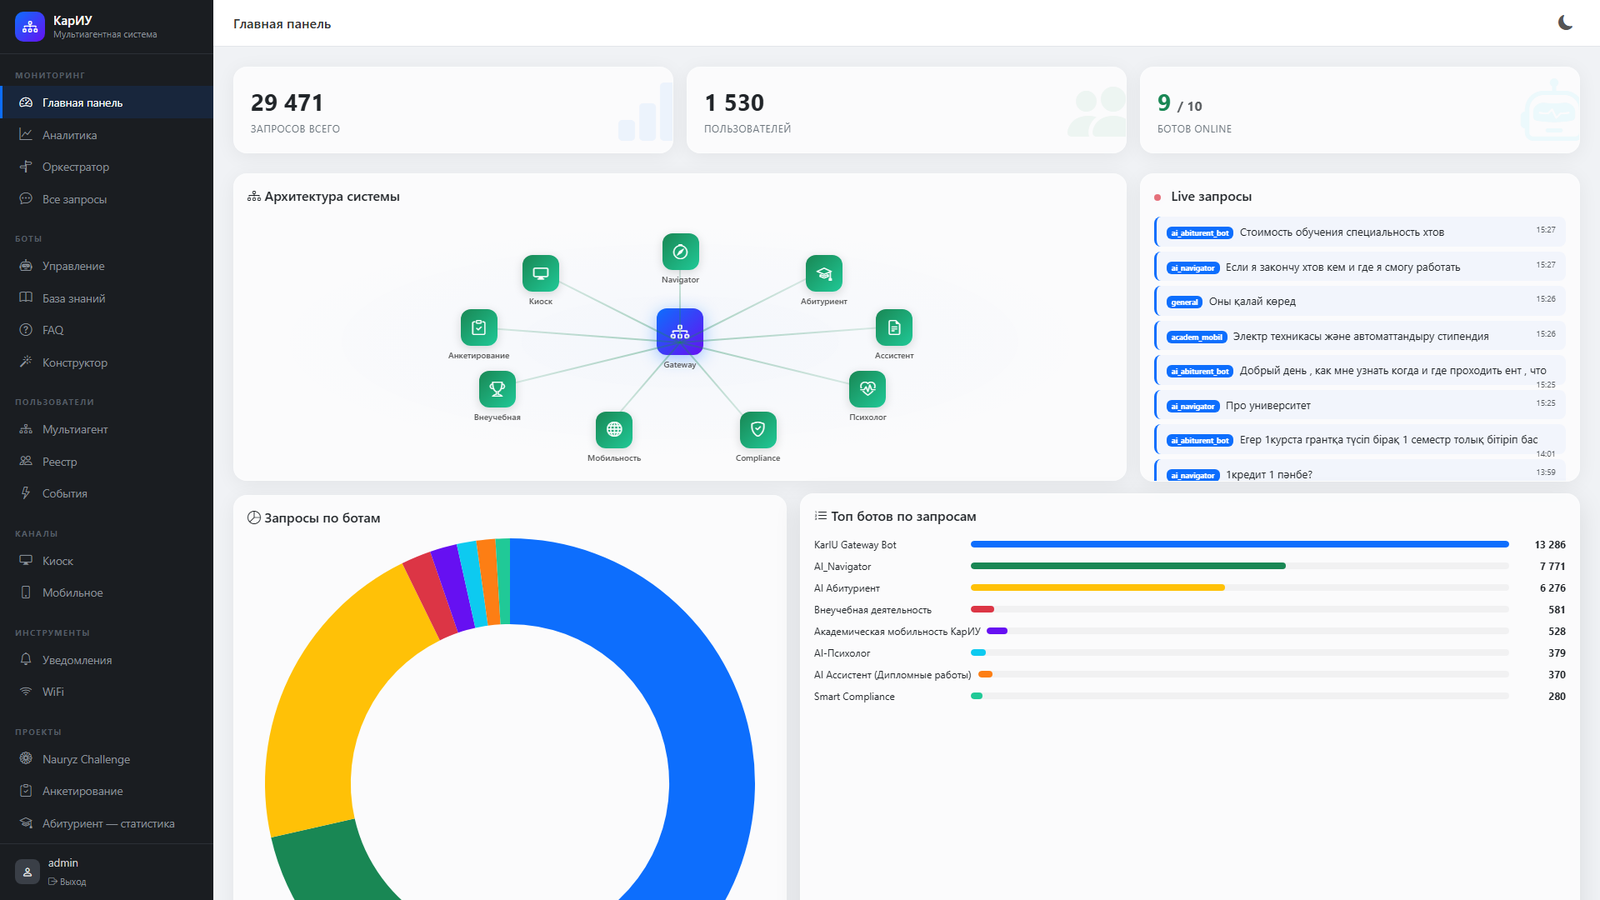This screenshot has height=900, width=1600.
Task: Log out using the Выход link
Action: [67, 882]
